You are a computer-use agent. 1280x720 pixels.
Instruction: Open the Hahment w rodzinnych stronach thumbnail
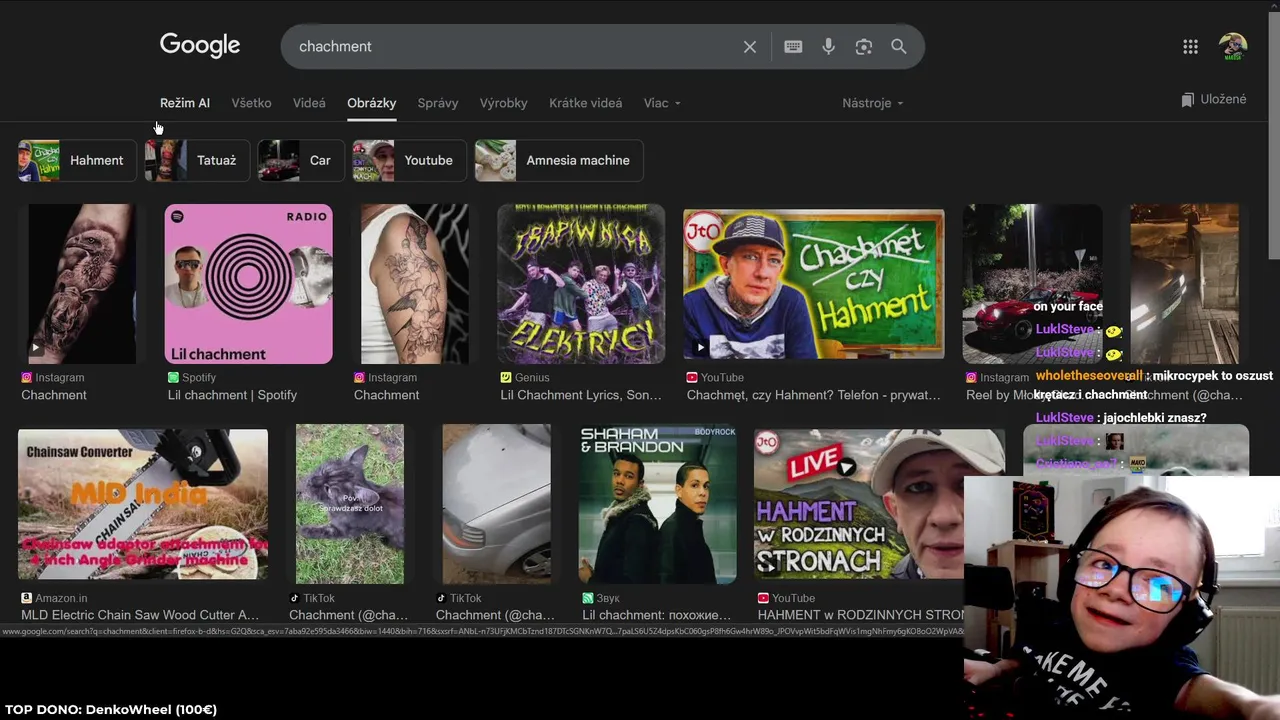879,504
